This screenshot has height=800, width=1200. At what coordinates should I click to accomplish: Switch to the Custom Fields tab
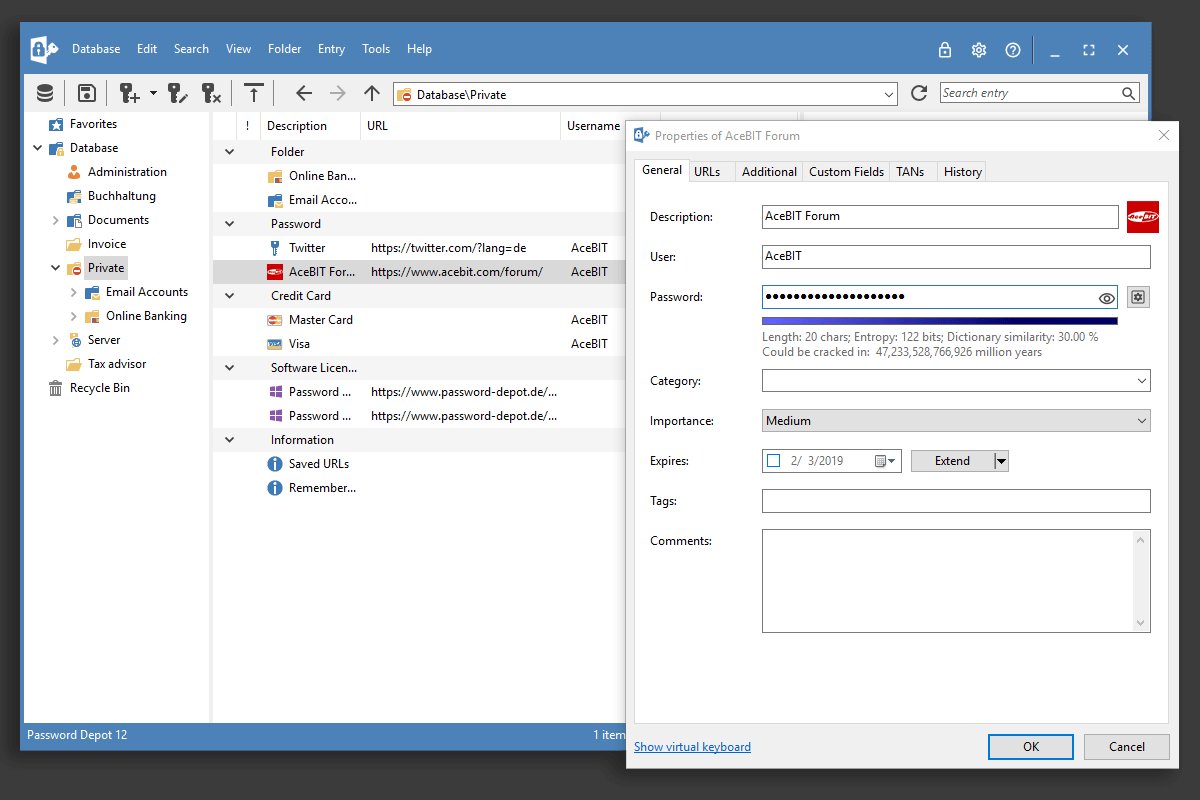[846, 172]
